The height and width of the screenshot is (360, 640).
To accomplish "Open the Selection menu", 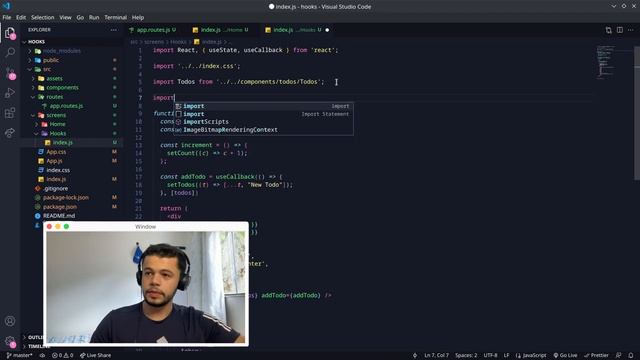I will point(42,18).
